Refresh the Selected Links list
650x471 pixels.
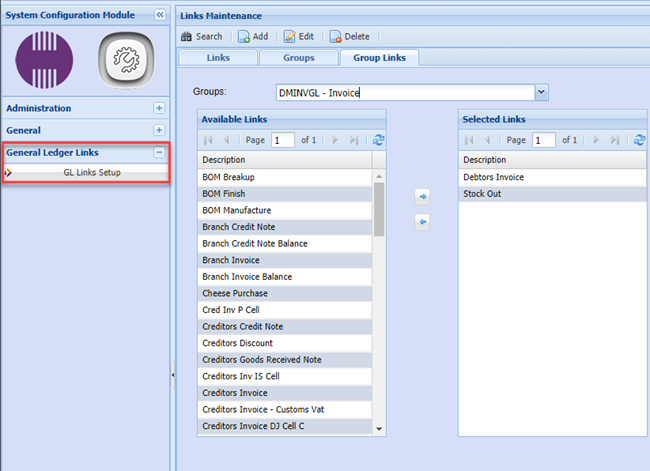(639, 141)
